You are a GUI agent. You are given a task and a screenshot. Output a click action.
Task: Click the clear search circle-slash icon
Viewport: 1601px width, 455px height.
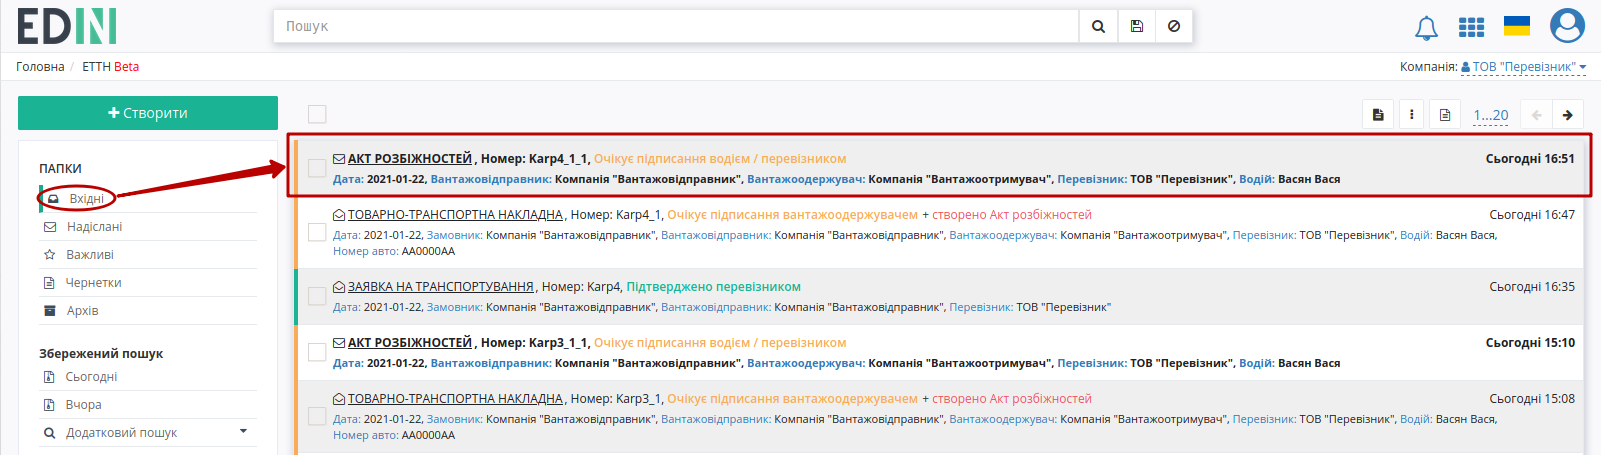pyautogui.click(x=1174, y=26)
